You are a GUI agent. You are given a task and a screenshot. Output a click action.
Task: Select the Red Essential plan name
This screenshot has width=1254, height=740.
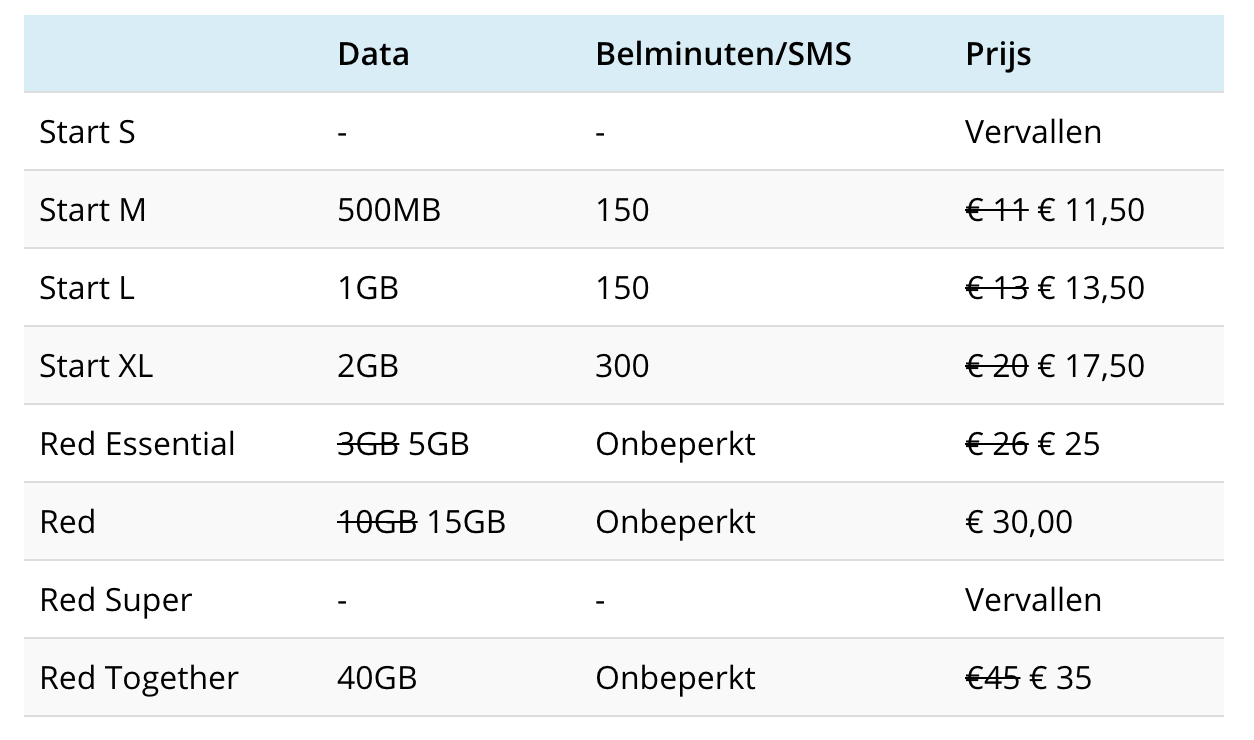137,444
